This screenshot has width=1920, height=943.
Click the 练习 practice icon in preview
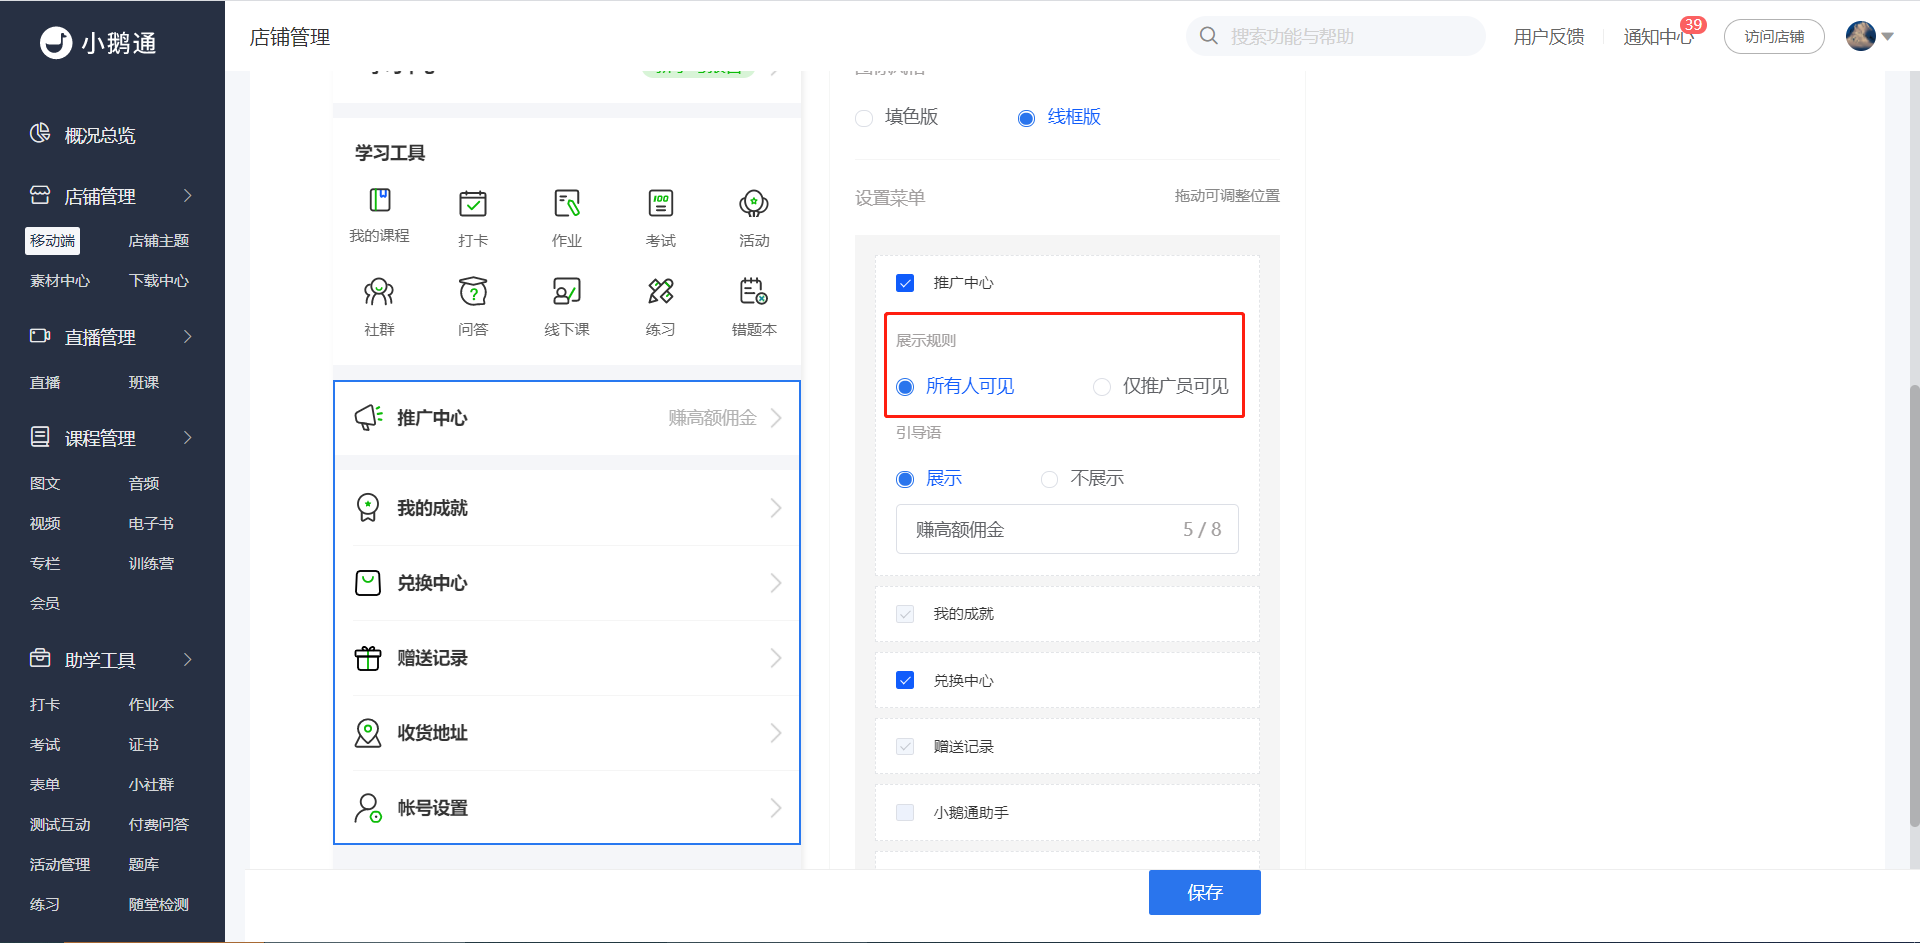click(660, 292)
